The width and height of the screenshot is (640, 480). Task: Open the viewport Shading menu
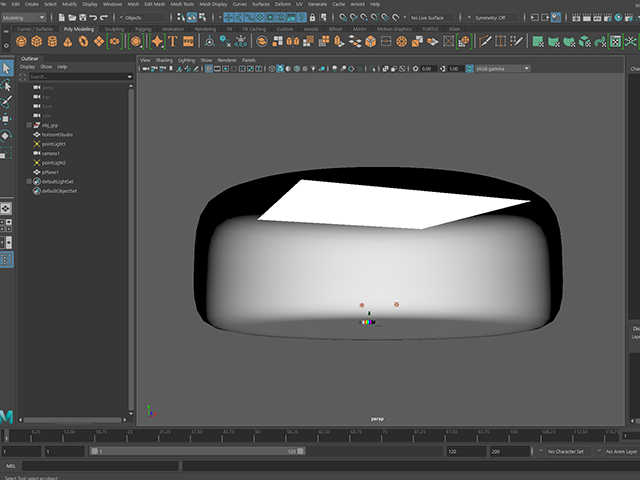point(164,60)
